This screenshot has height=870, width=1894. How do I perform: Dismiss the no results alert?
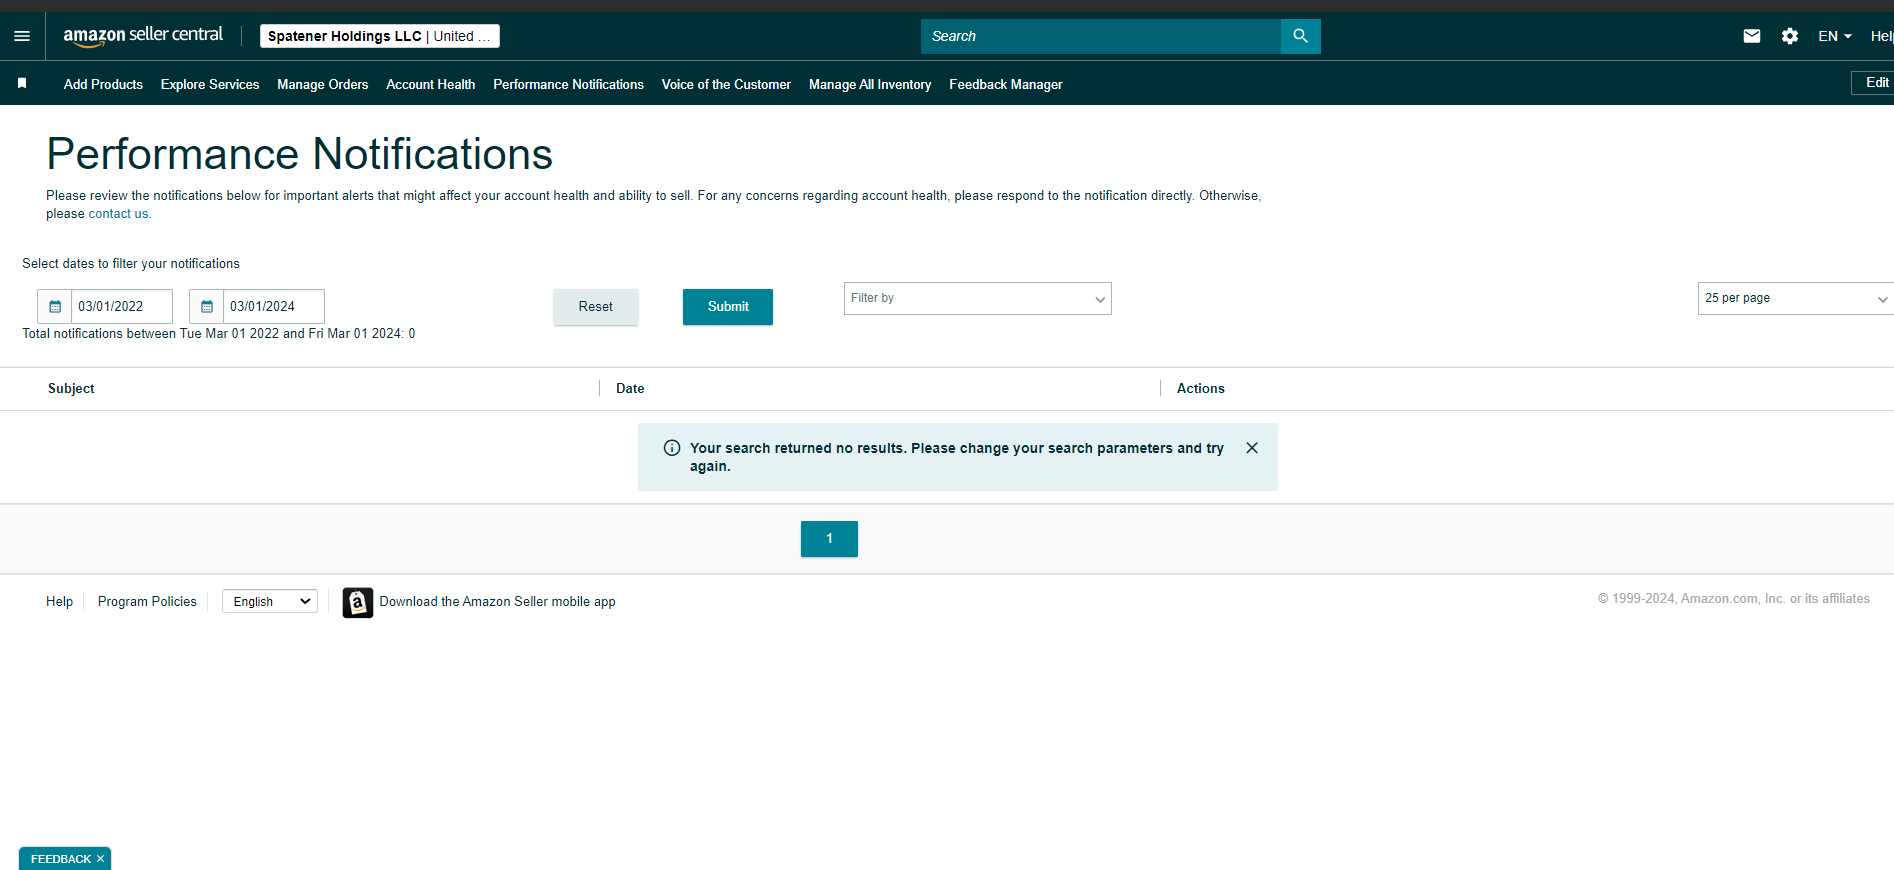(1252, 448)
